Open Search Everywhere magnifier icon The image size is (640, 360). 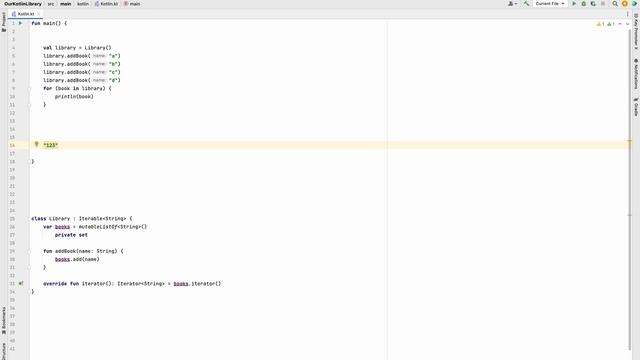pyautogui.click(x=615, y=4)
